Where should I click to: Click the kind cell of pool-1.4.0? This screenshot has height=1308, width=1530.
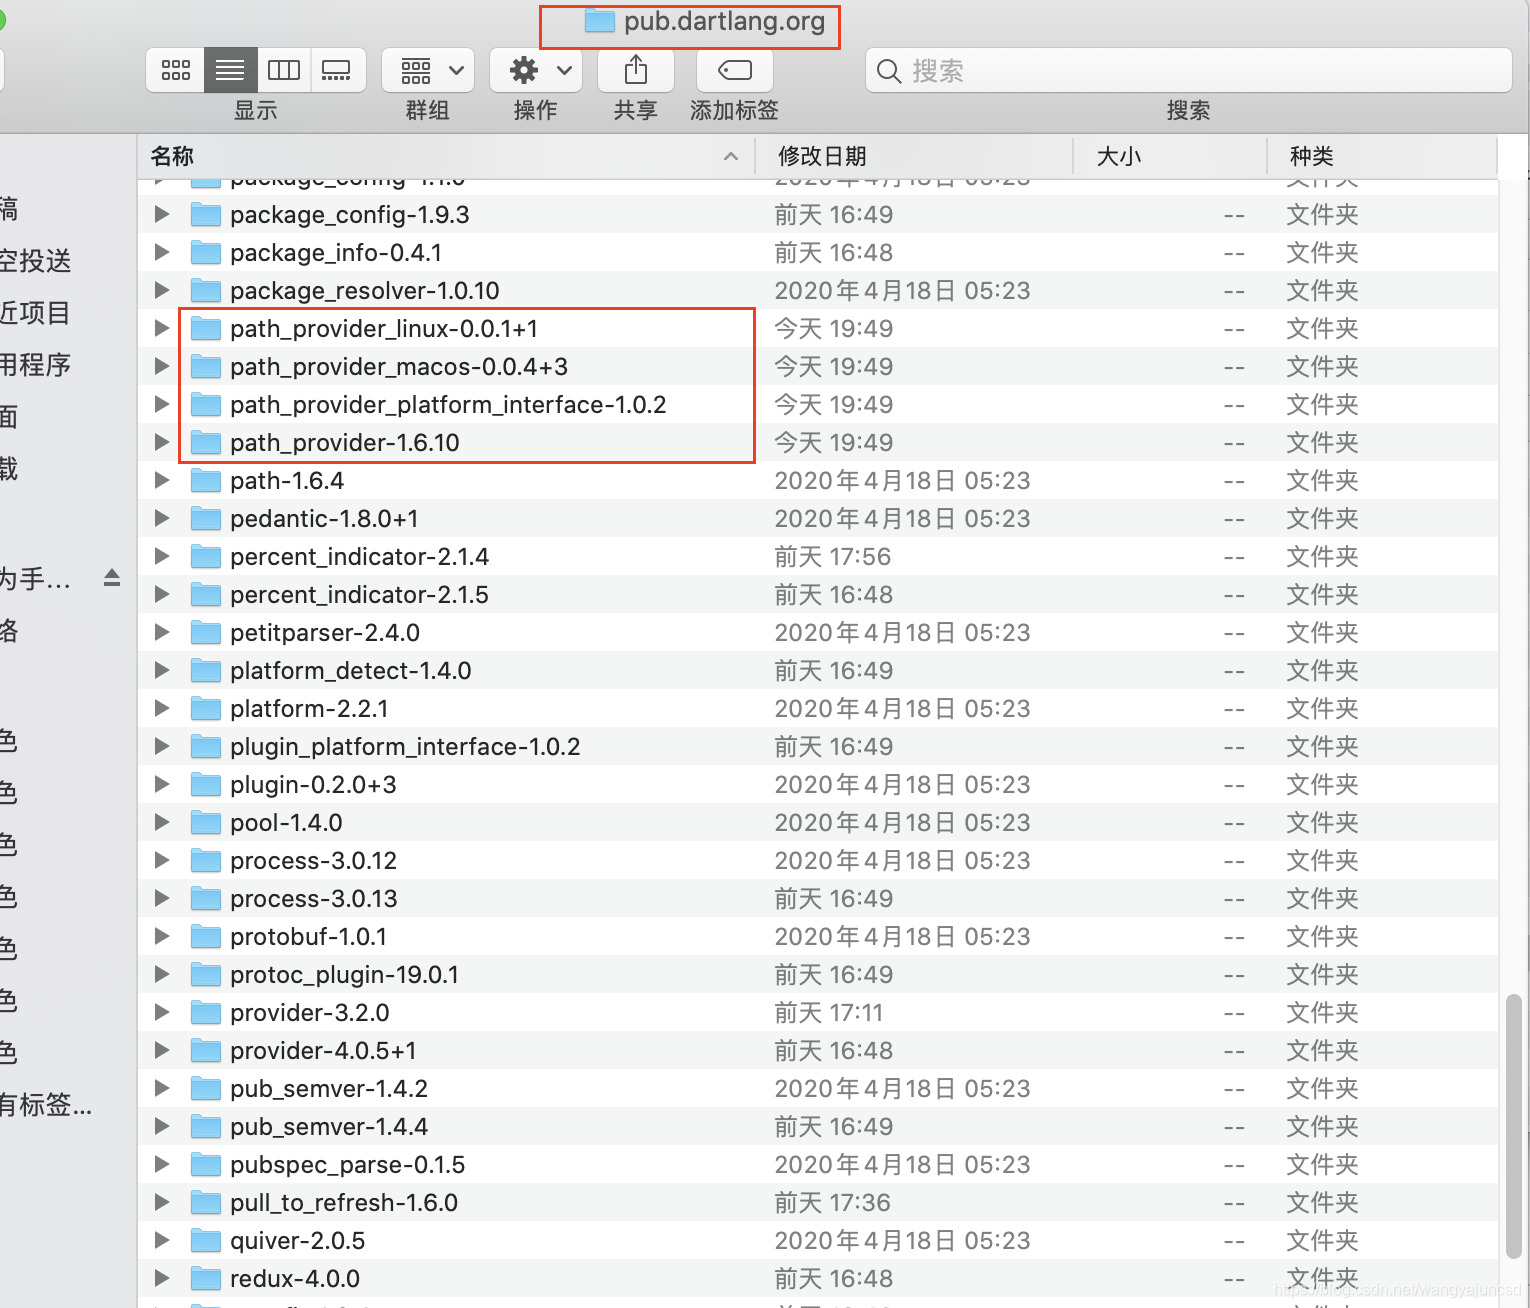click(x=1322, y=823)
